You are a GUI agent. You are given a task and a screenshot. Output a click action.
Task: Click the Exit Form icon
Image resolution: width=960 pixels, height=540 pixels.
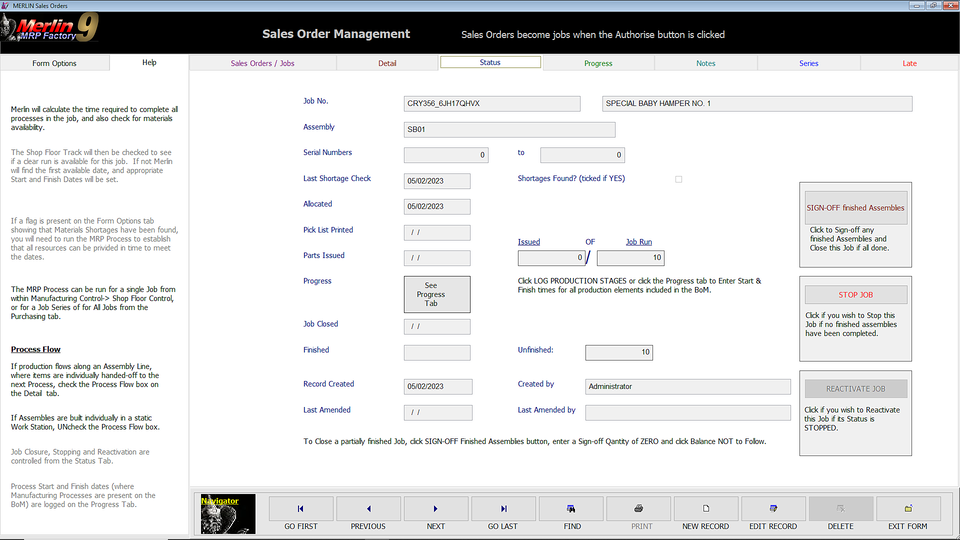pos(908,509)
